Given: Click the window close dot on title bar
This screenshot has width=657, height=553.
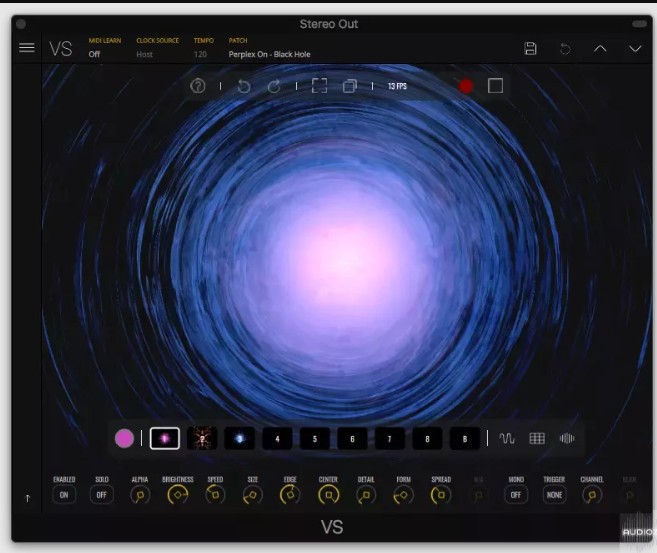Looking at the screenshot, I should (21, 24).
